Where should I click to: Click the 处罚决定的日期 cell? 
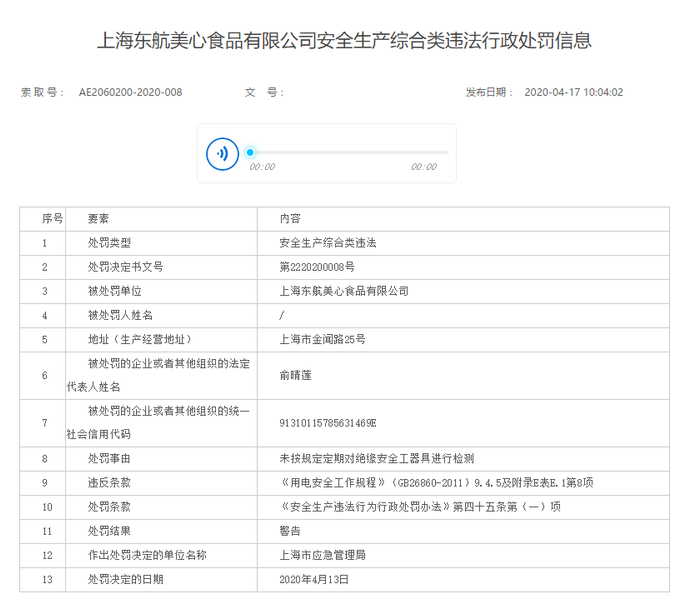pos(161,579)
